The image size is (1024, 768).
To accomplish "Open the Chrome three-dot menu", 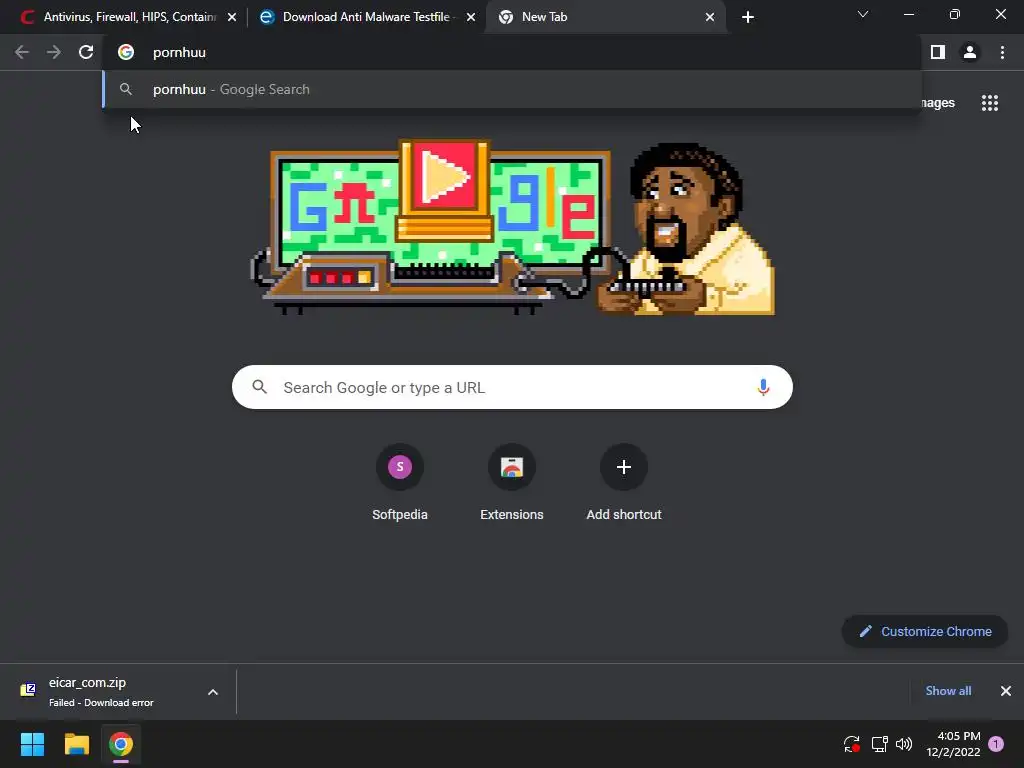I will [1002, 52].
